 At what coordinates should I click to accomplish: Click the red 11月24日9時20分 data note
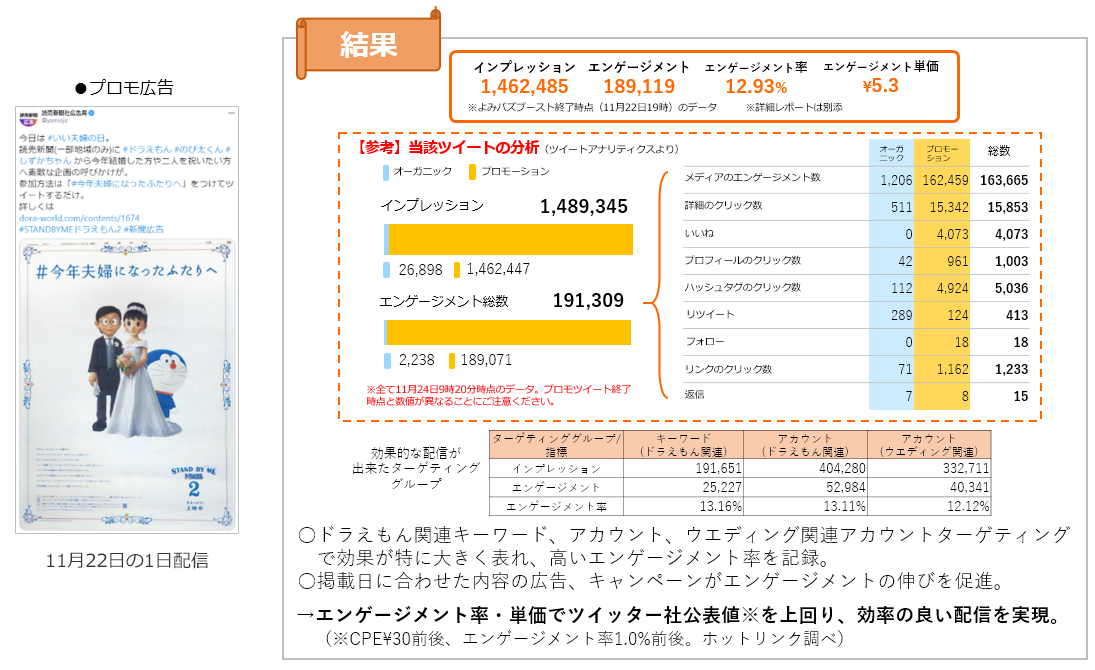pyautogui.click(x=498, y=395)
